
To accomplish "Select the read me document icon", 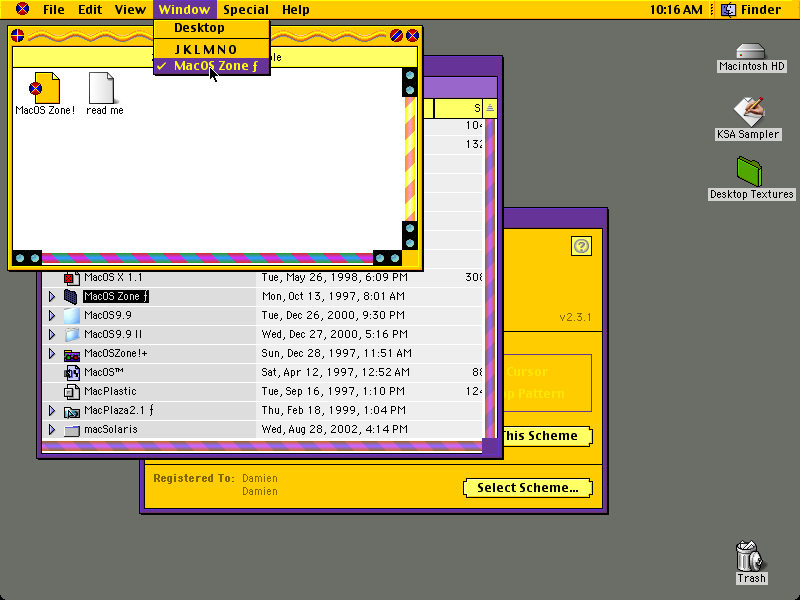I will (x=101, y=88).
